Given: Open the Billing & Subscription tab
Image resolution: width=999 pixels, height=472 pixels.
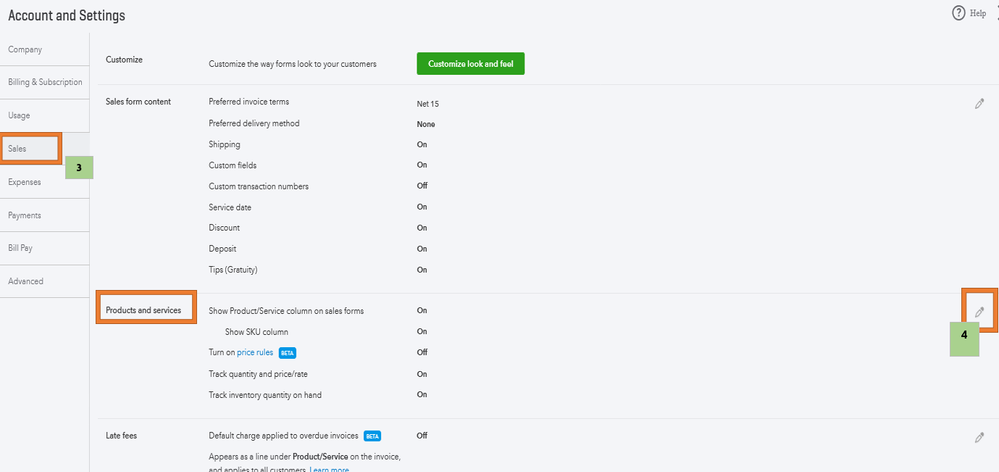Looking at the screenshot, I should click(x=45, y=82).
